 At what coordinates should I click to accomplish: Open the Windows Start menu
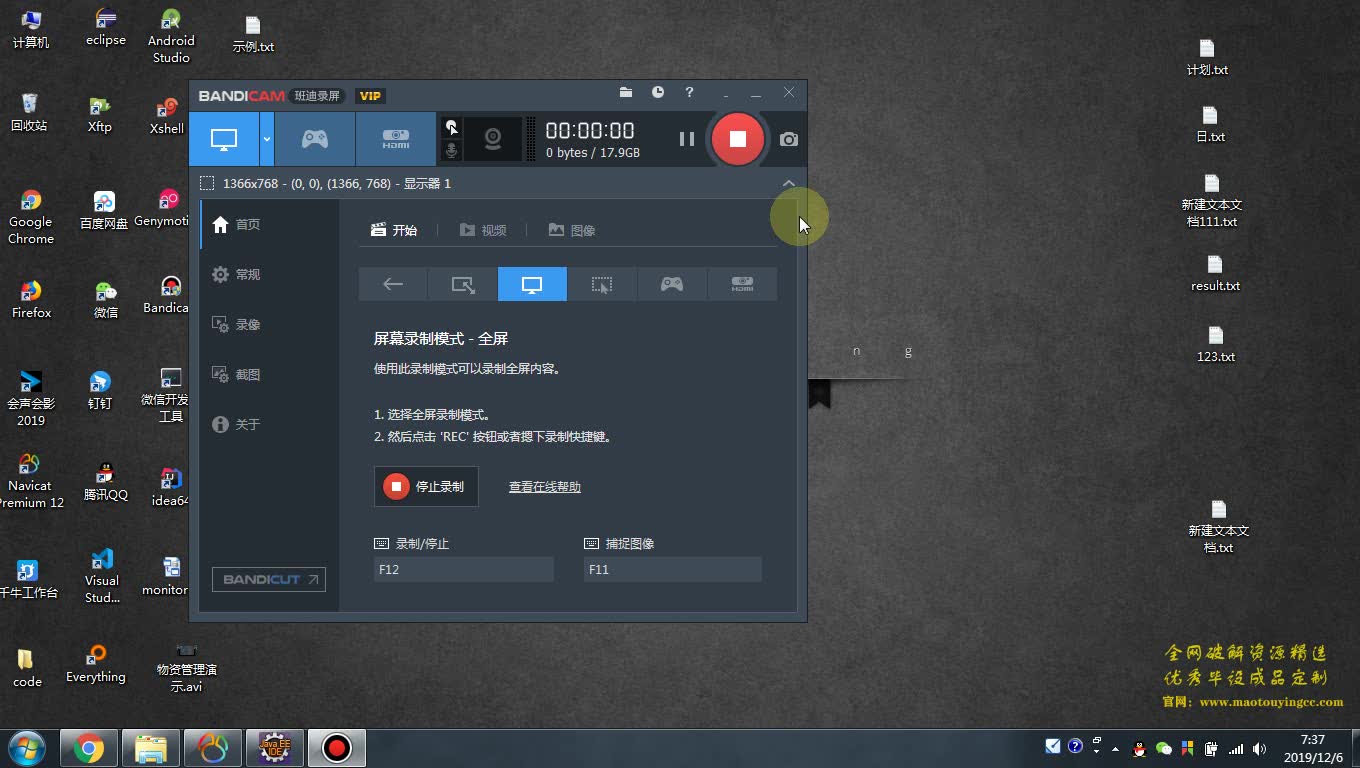click(27, 748)
